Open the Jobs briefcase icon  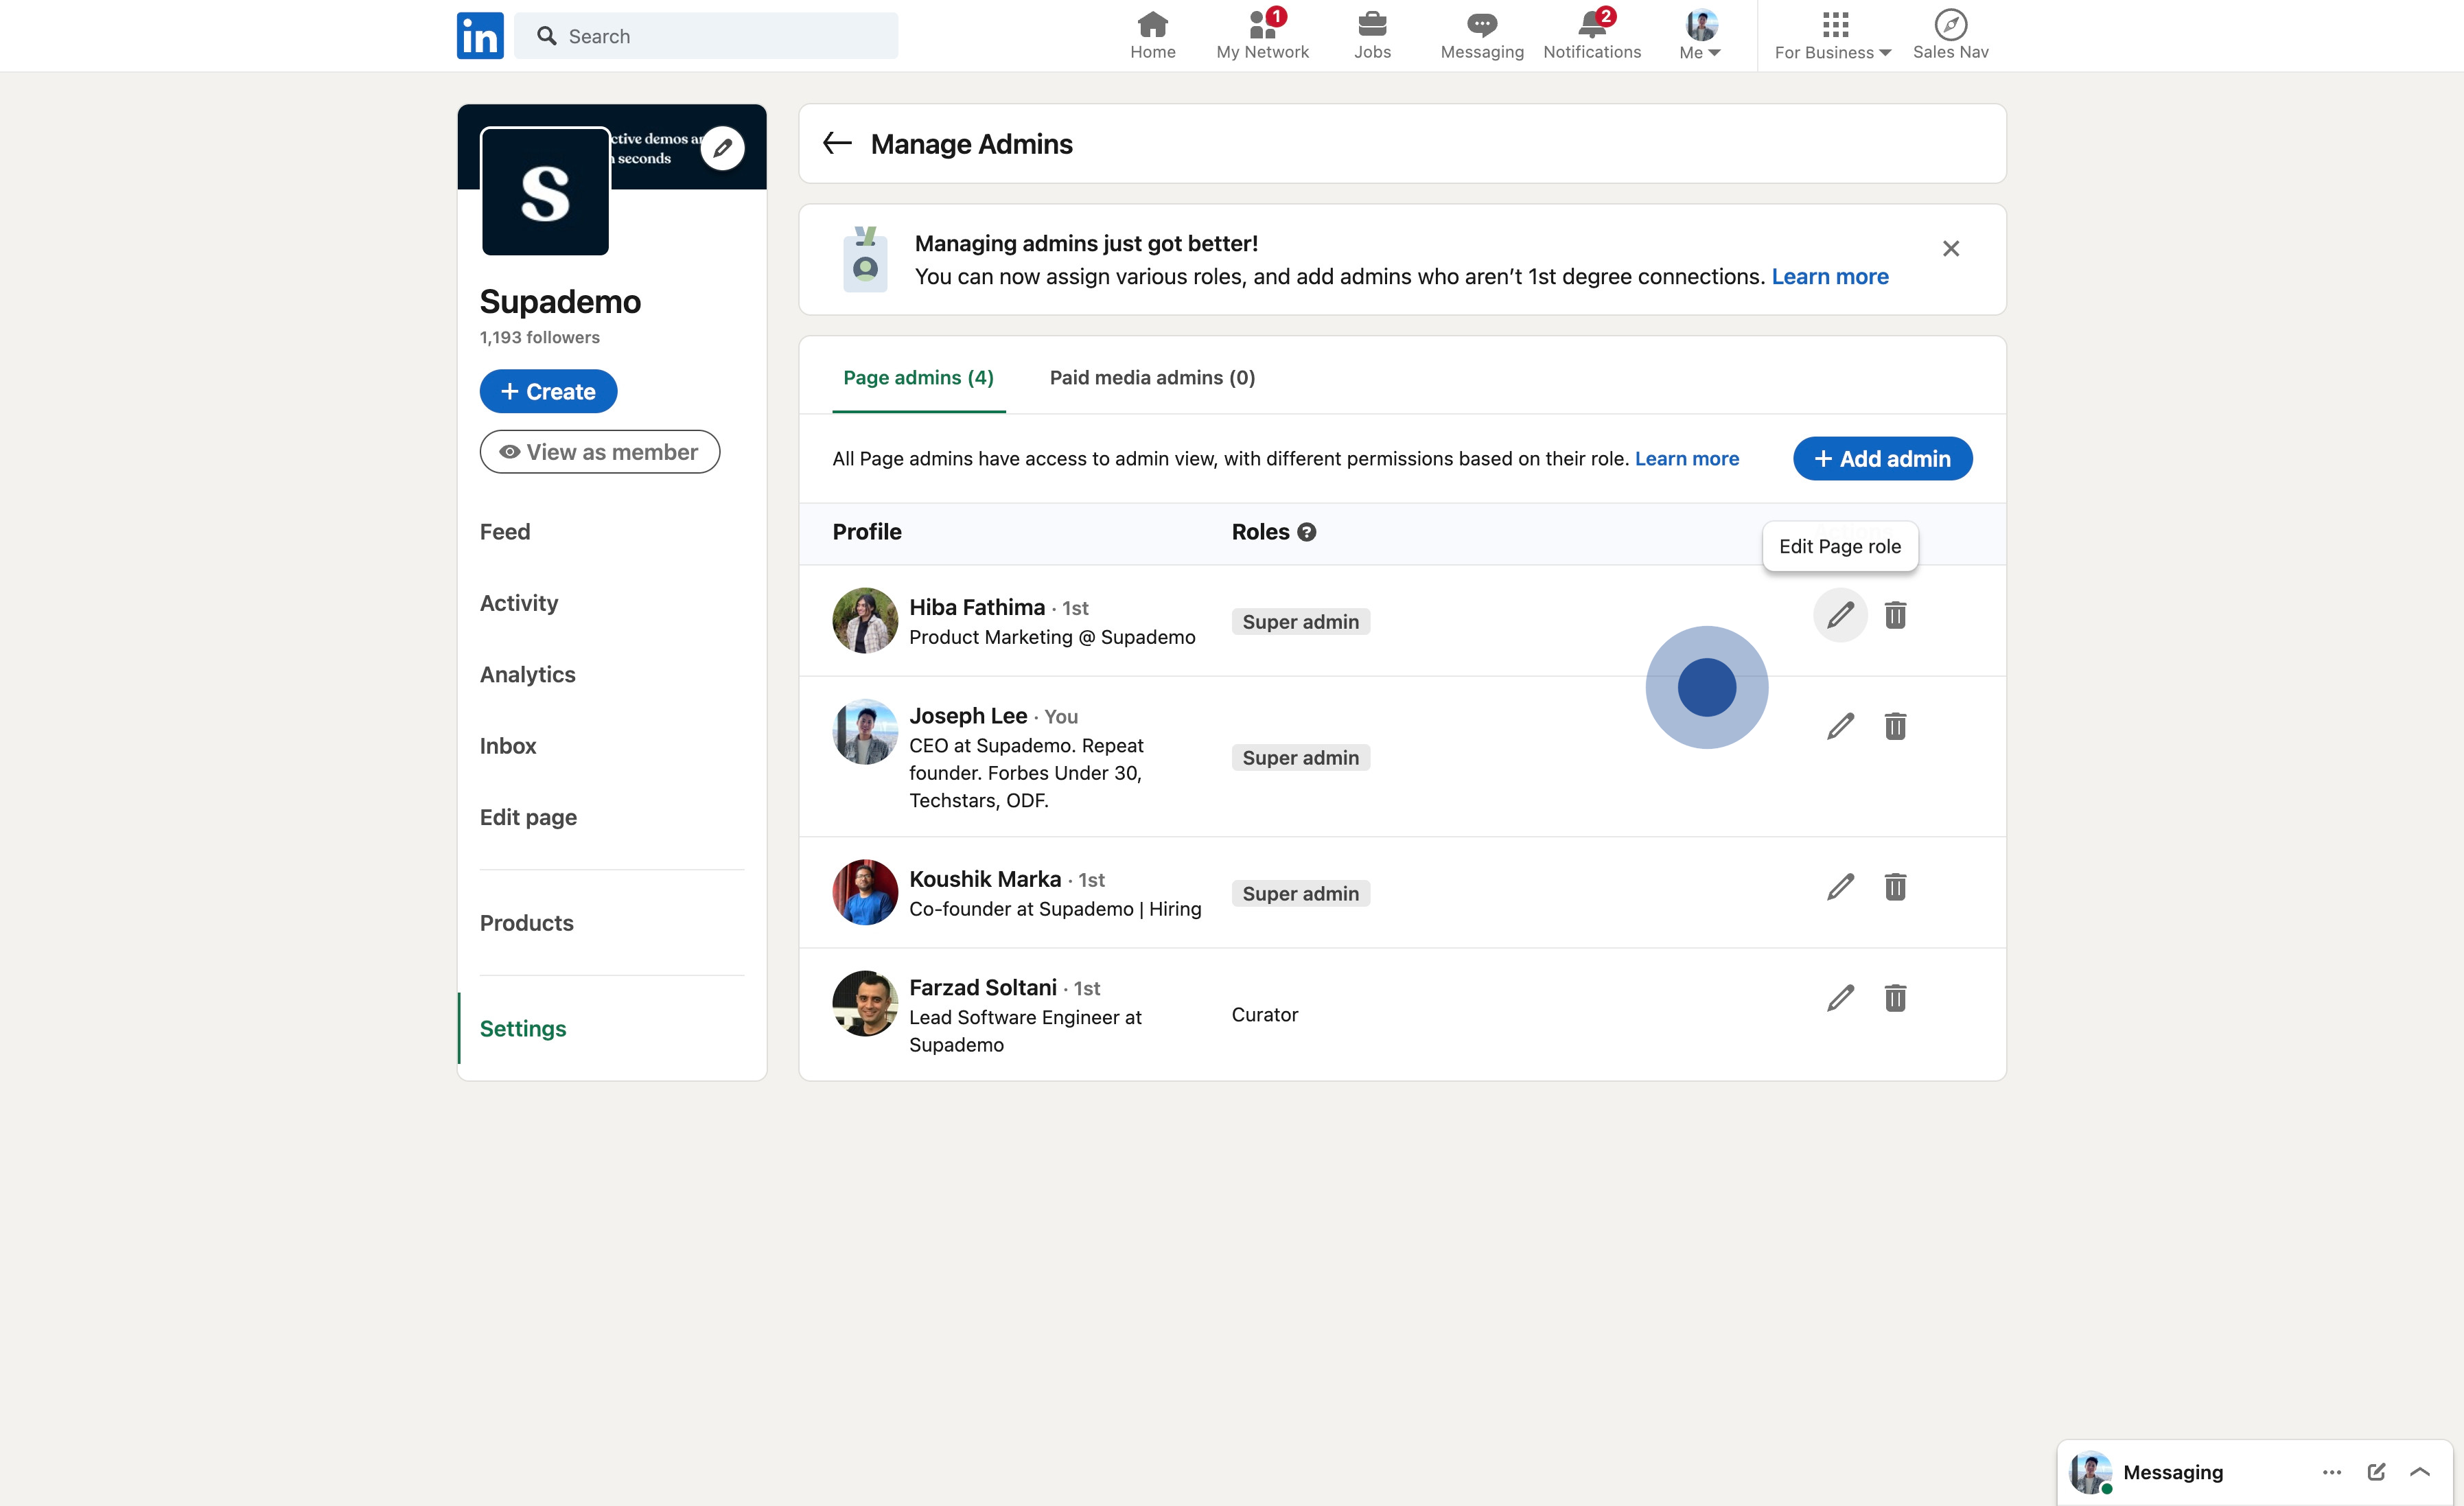tap(1372, 36)
